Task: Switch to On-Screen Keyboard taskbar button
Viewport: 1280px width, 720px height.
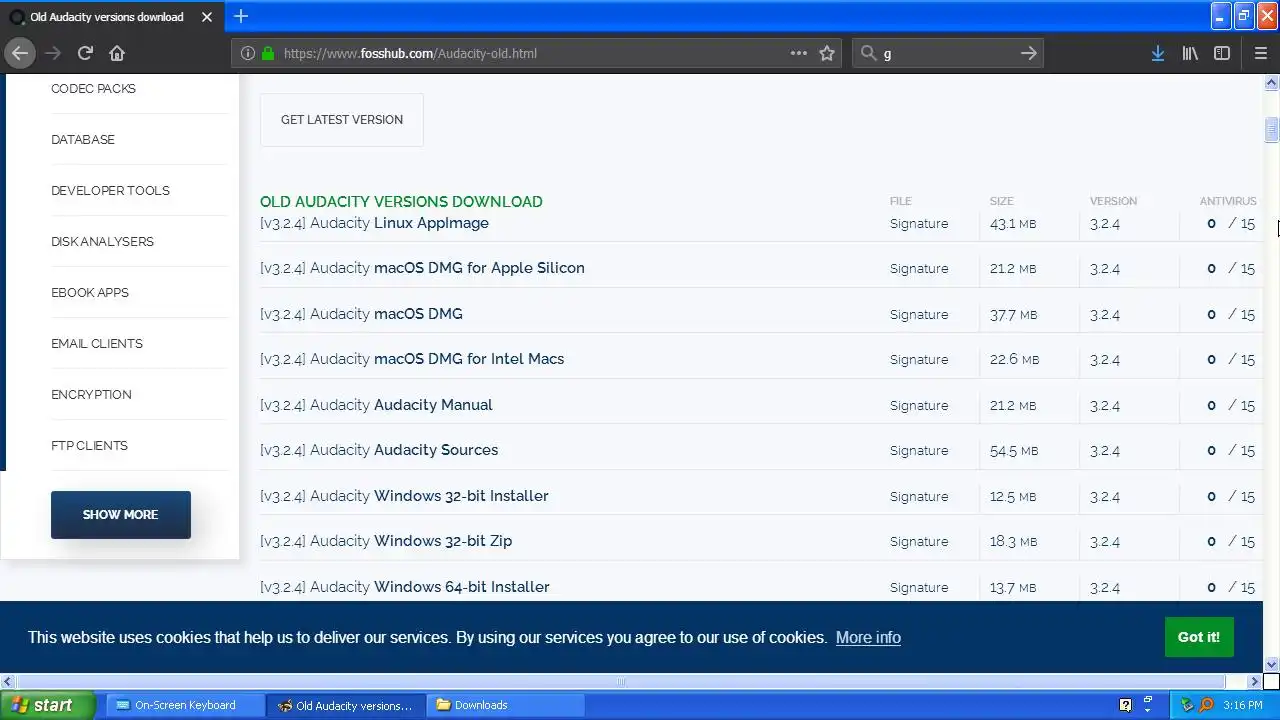Action: (x=185, y=705)
